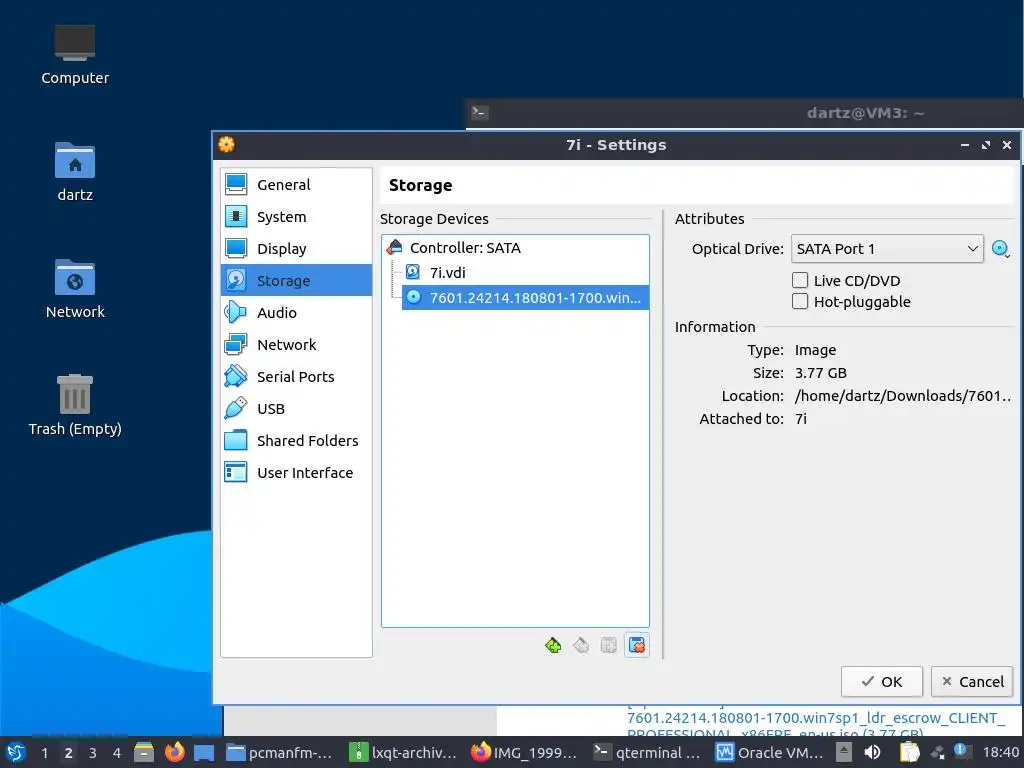Switch to the Oracle VM taskbar window
Viewport: 1024px width, 768px height.
point(771,753)
